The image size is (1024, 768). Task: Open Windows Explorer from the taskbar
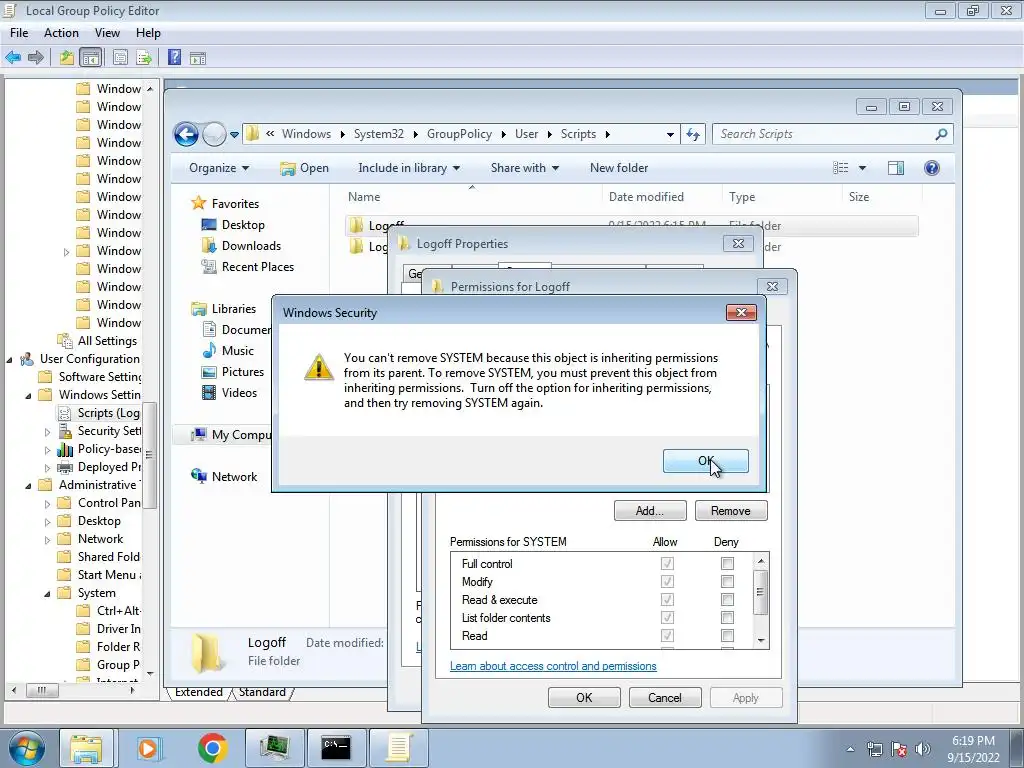click(x=86, y=748)
